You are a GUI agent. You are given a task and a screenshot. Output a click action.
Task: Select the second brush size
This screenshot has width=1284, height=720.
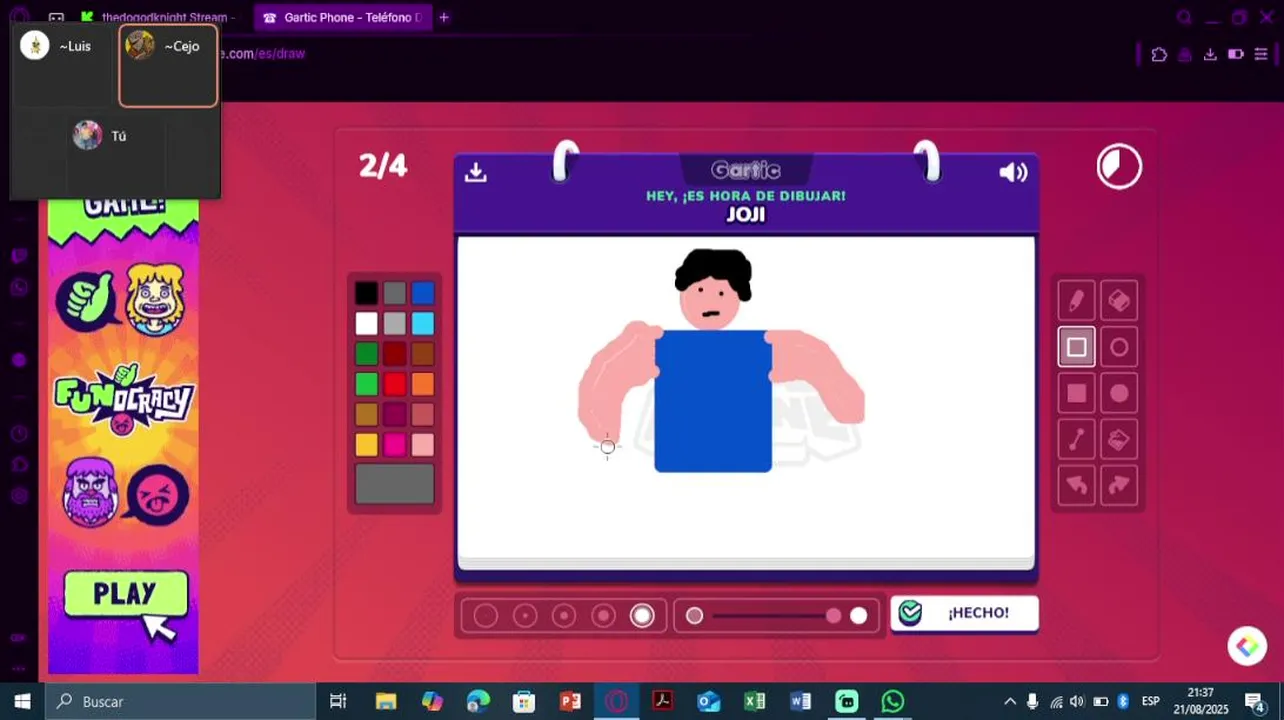click(x=525, y=616)
